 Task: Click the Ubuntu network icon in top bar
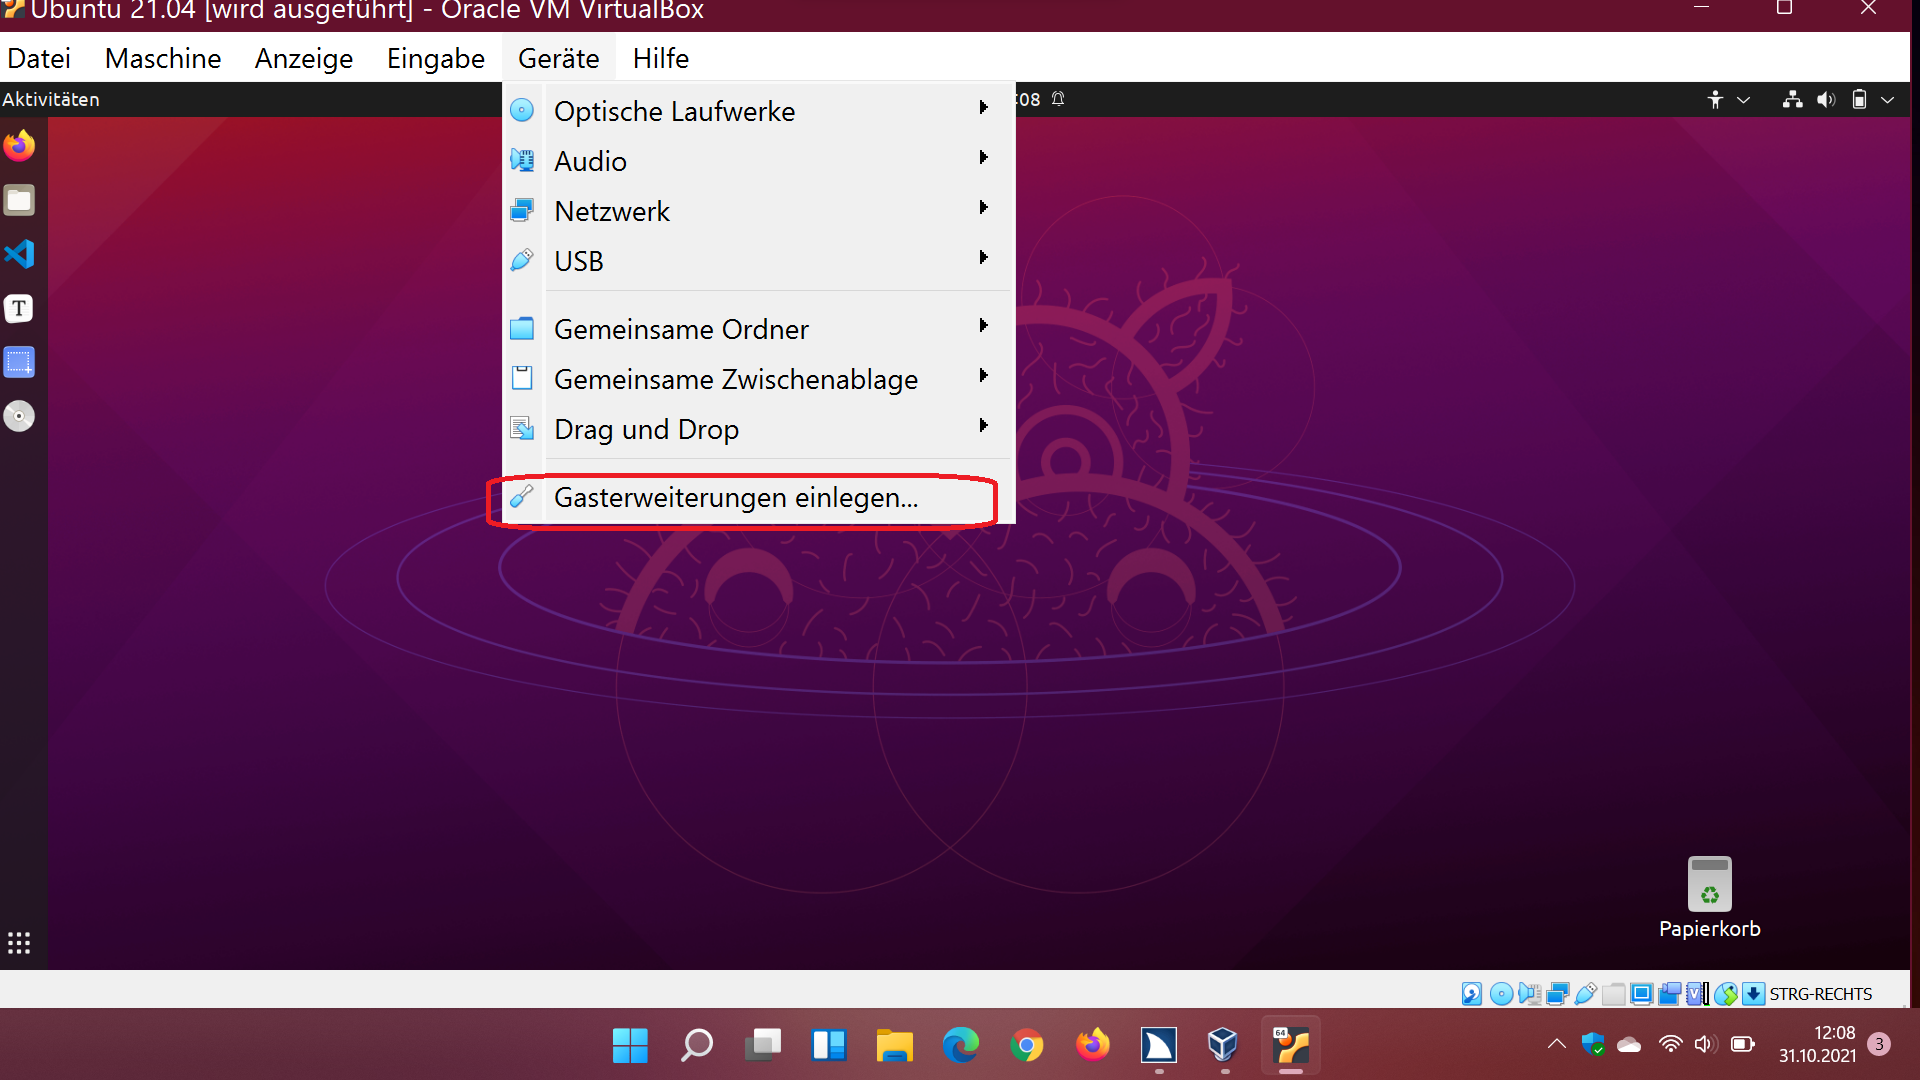[x=1792, y=99]
